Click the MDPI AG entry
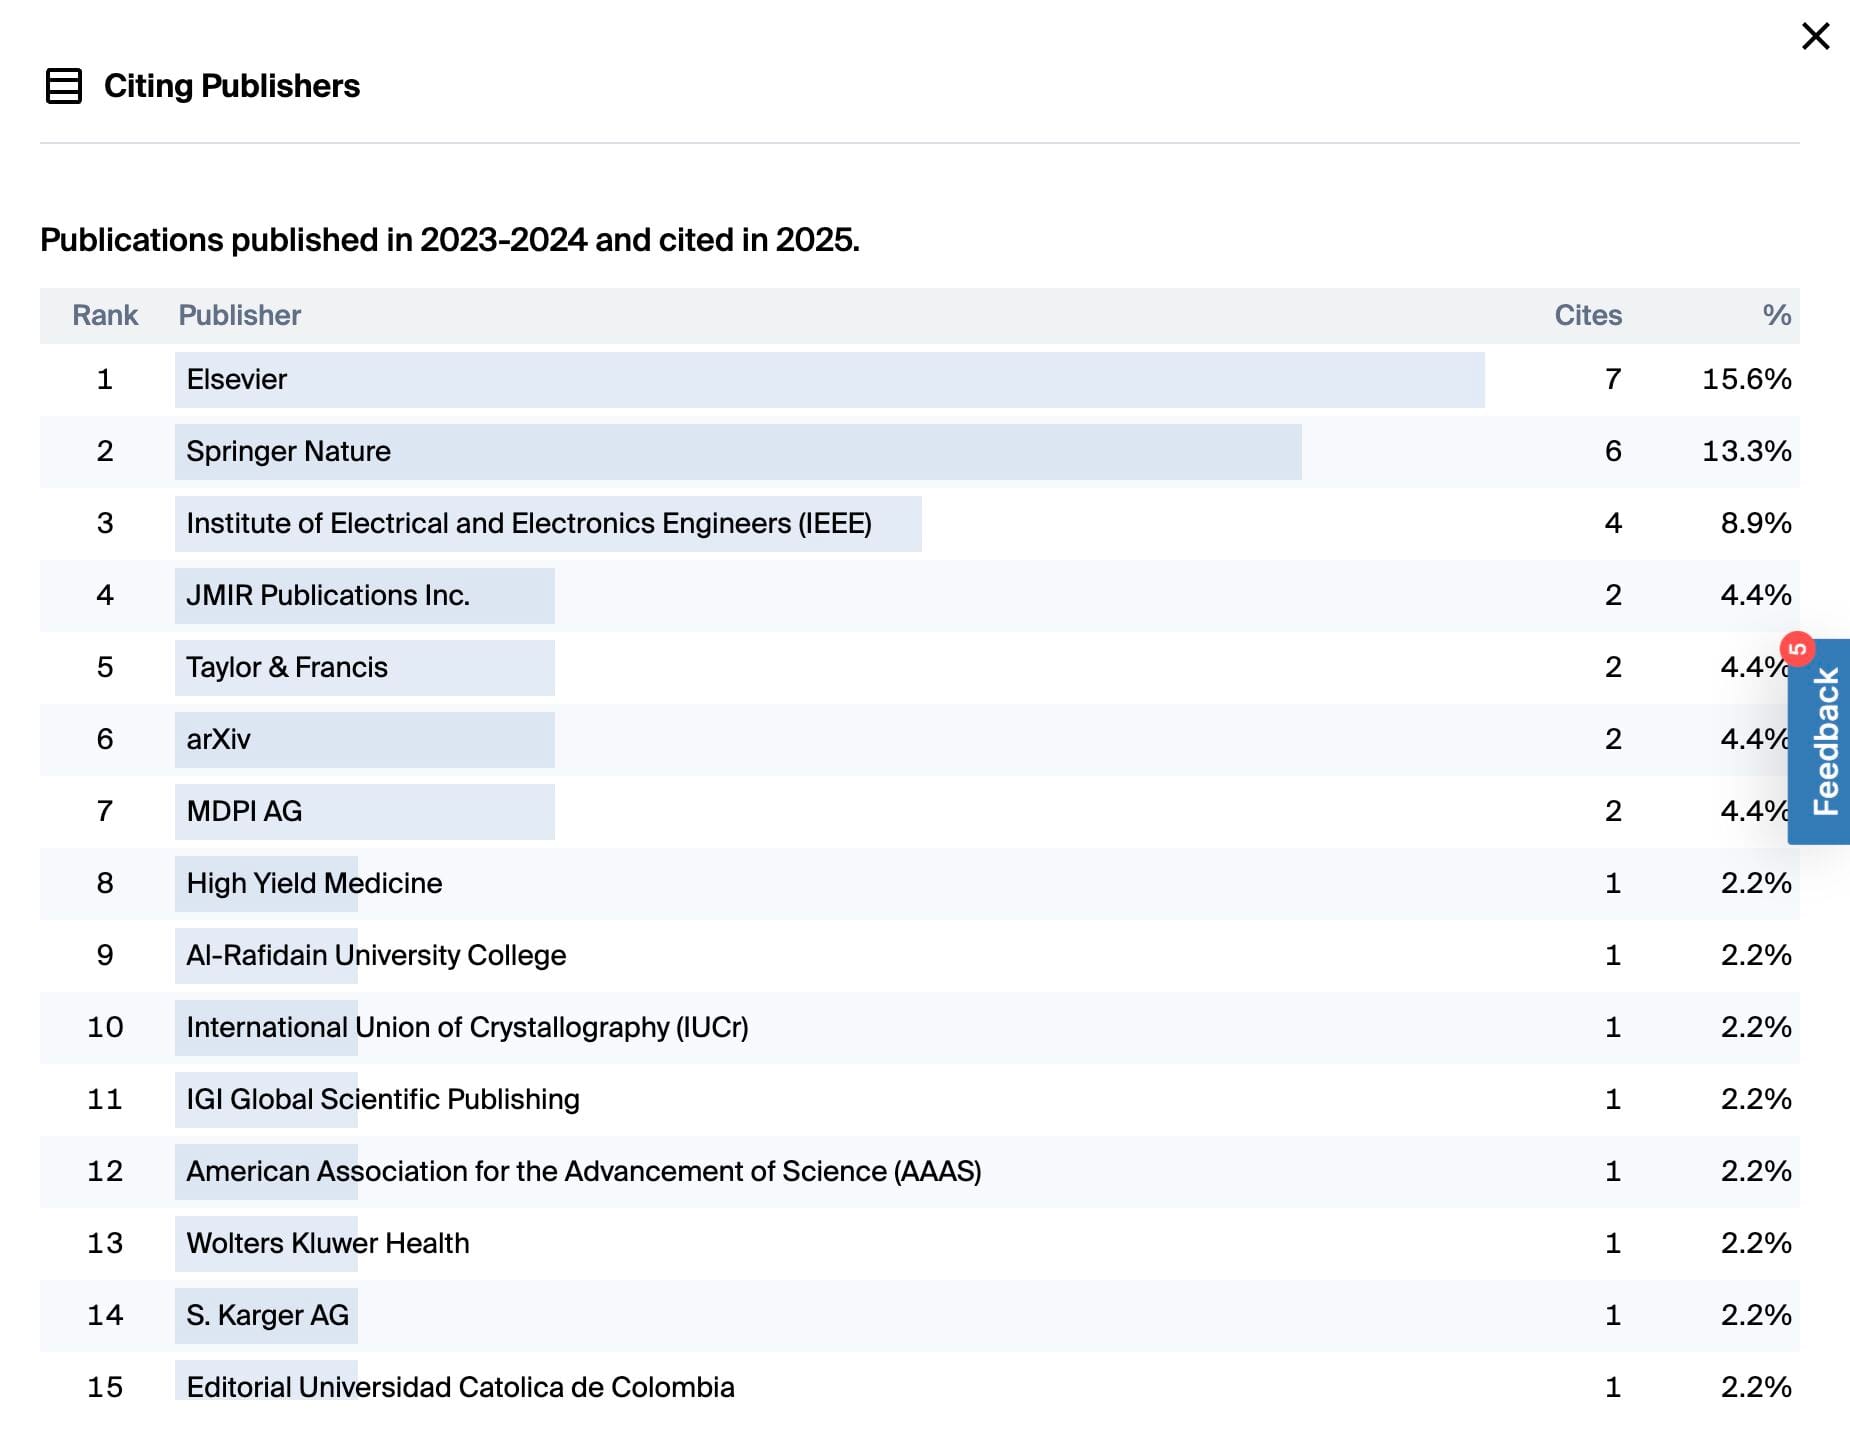This screenshot has height=1442, width=1850. pos(244,811)
